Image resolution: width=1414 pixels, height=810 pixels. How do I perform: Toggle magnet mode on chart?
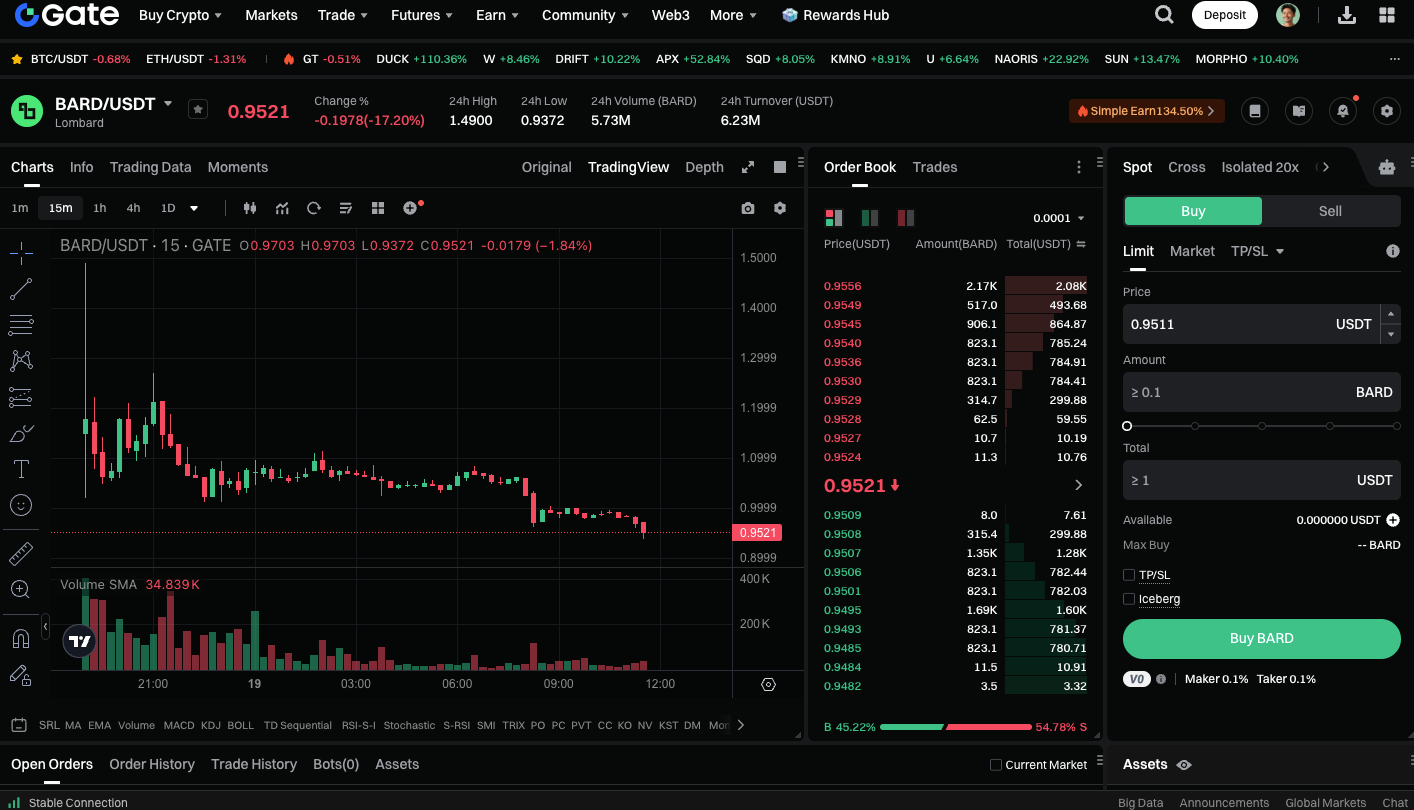21,638
